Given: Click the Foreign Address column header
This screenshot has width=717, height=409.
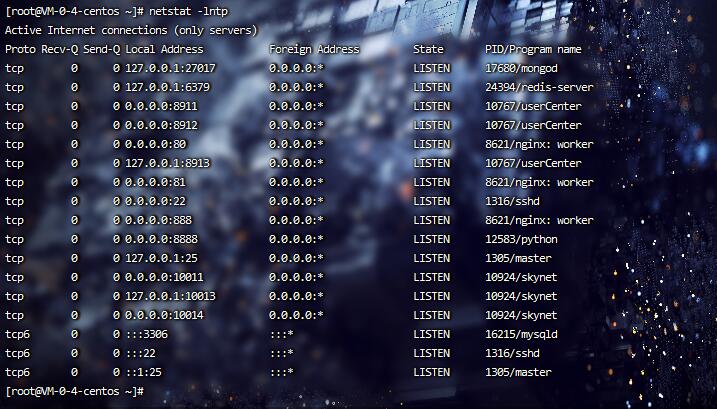Looking at the screenshot, I should click(x=314, y=49).
